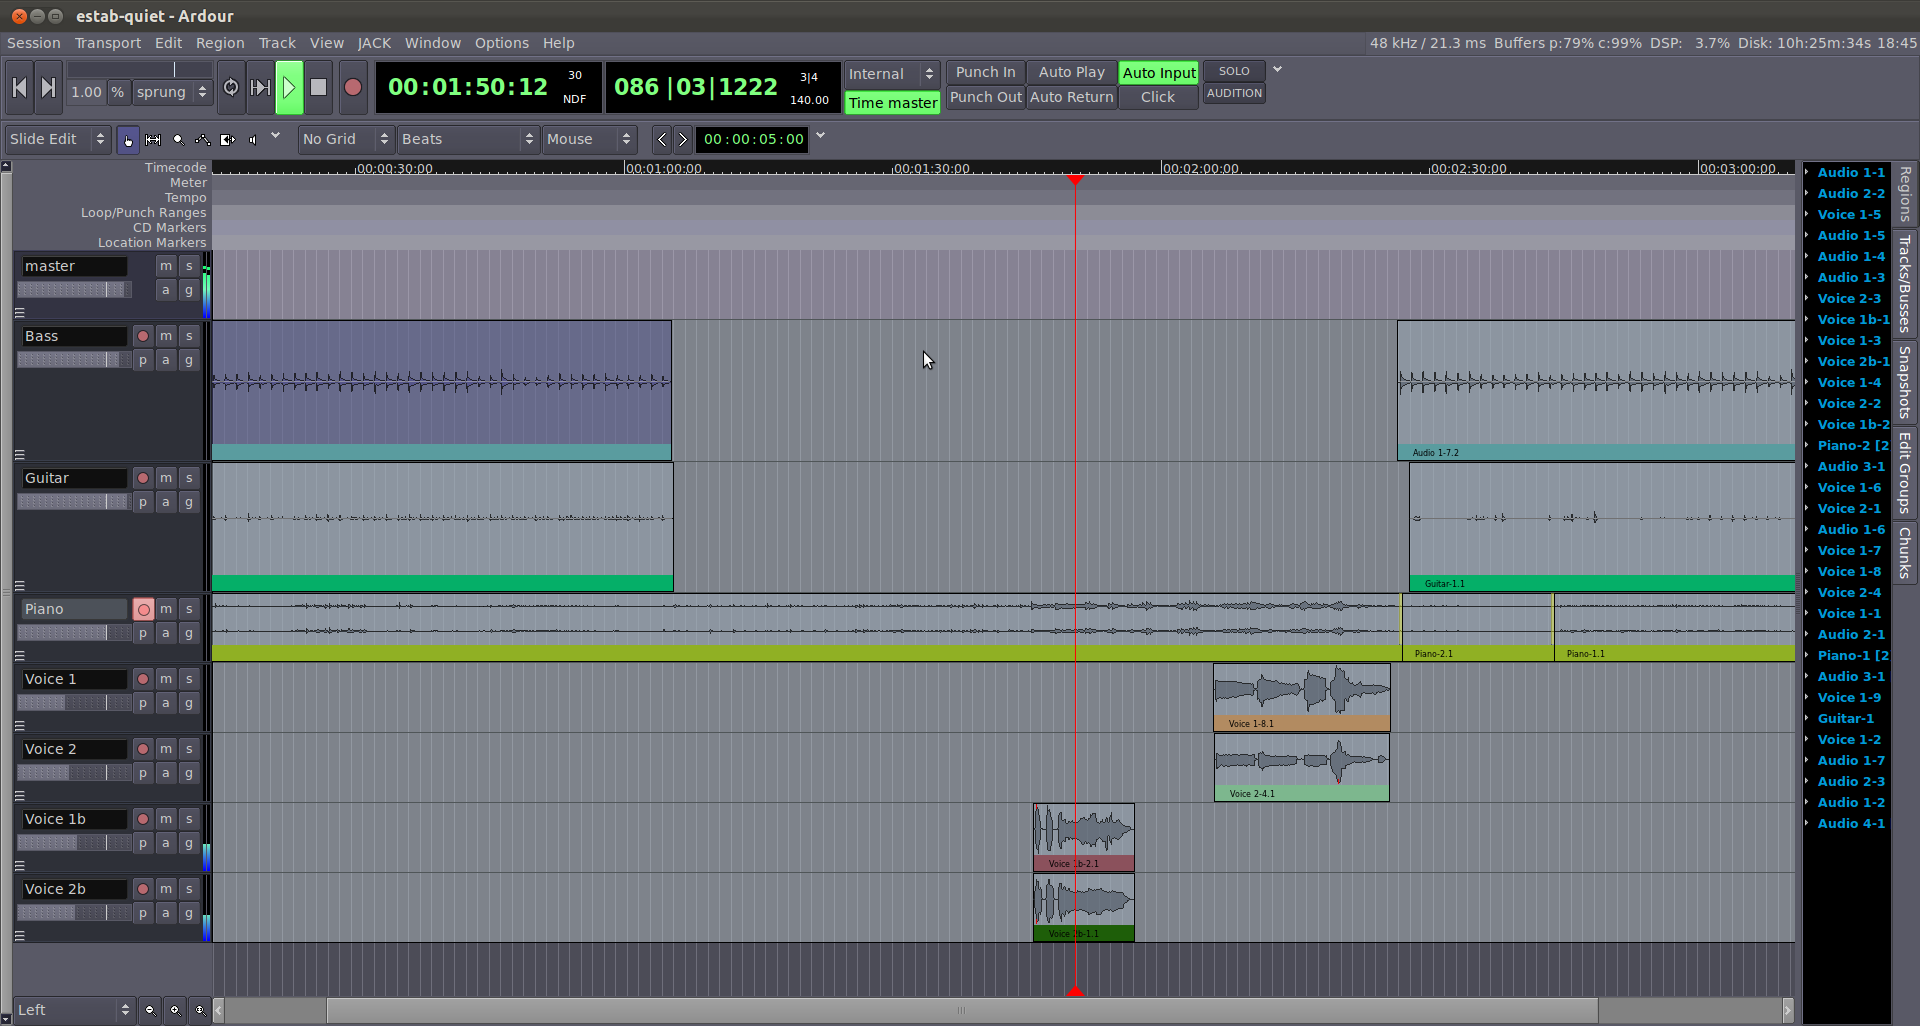Open the No Grid snap mode dropdown
1920x1026 pixels.
(345, 140)
